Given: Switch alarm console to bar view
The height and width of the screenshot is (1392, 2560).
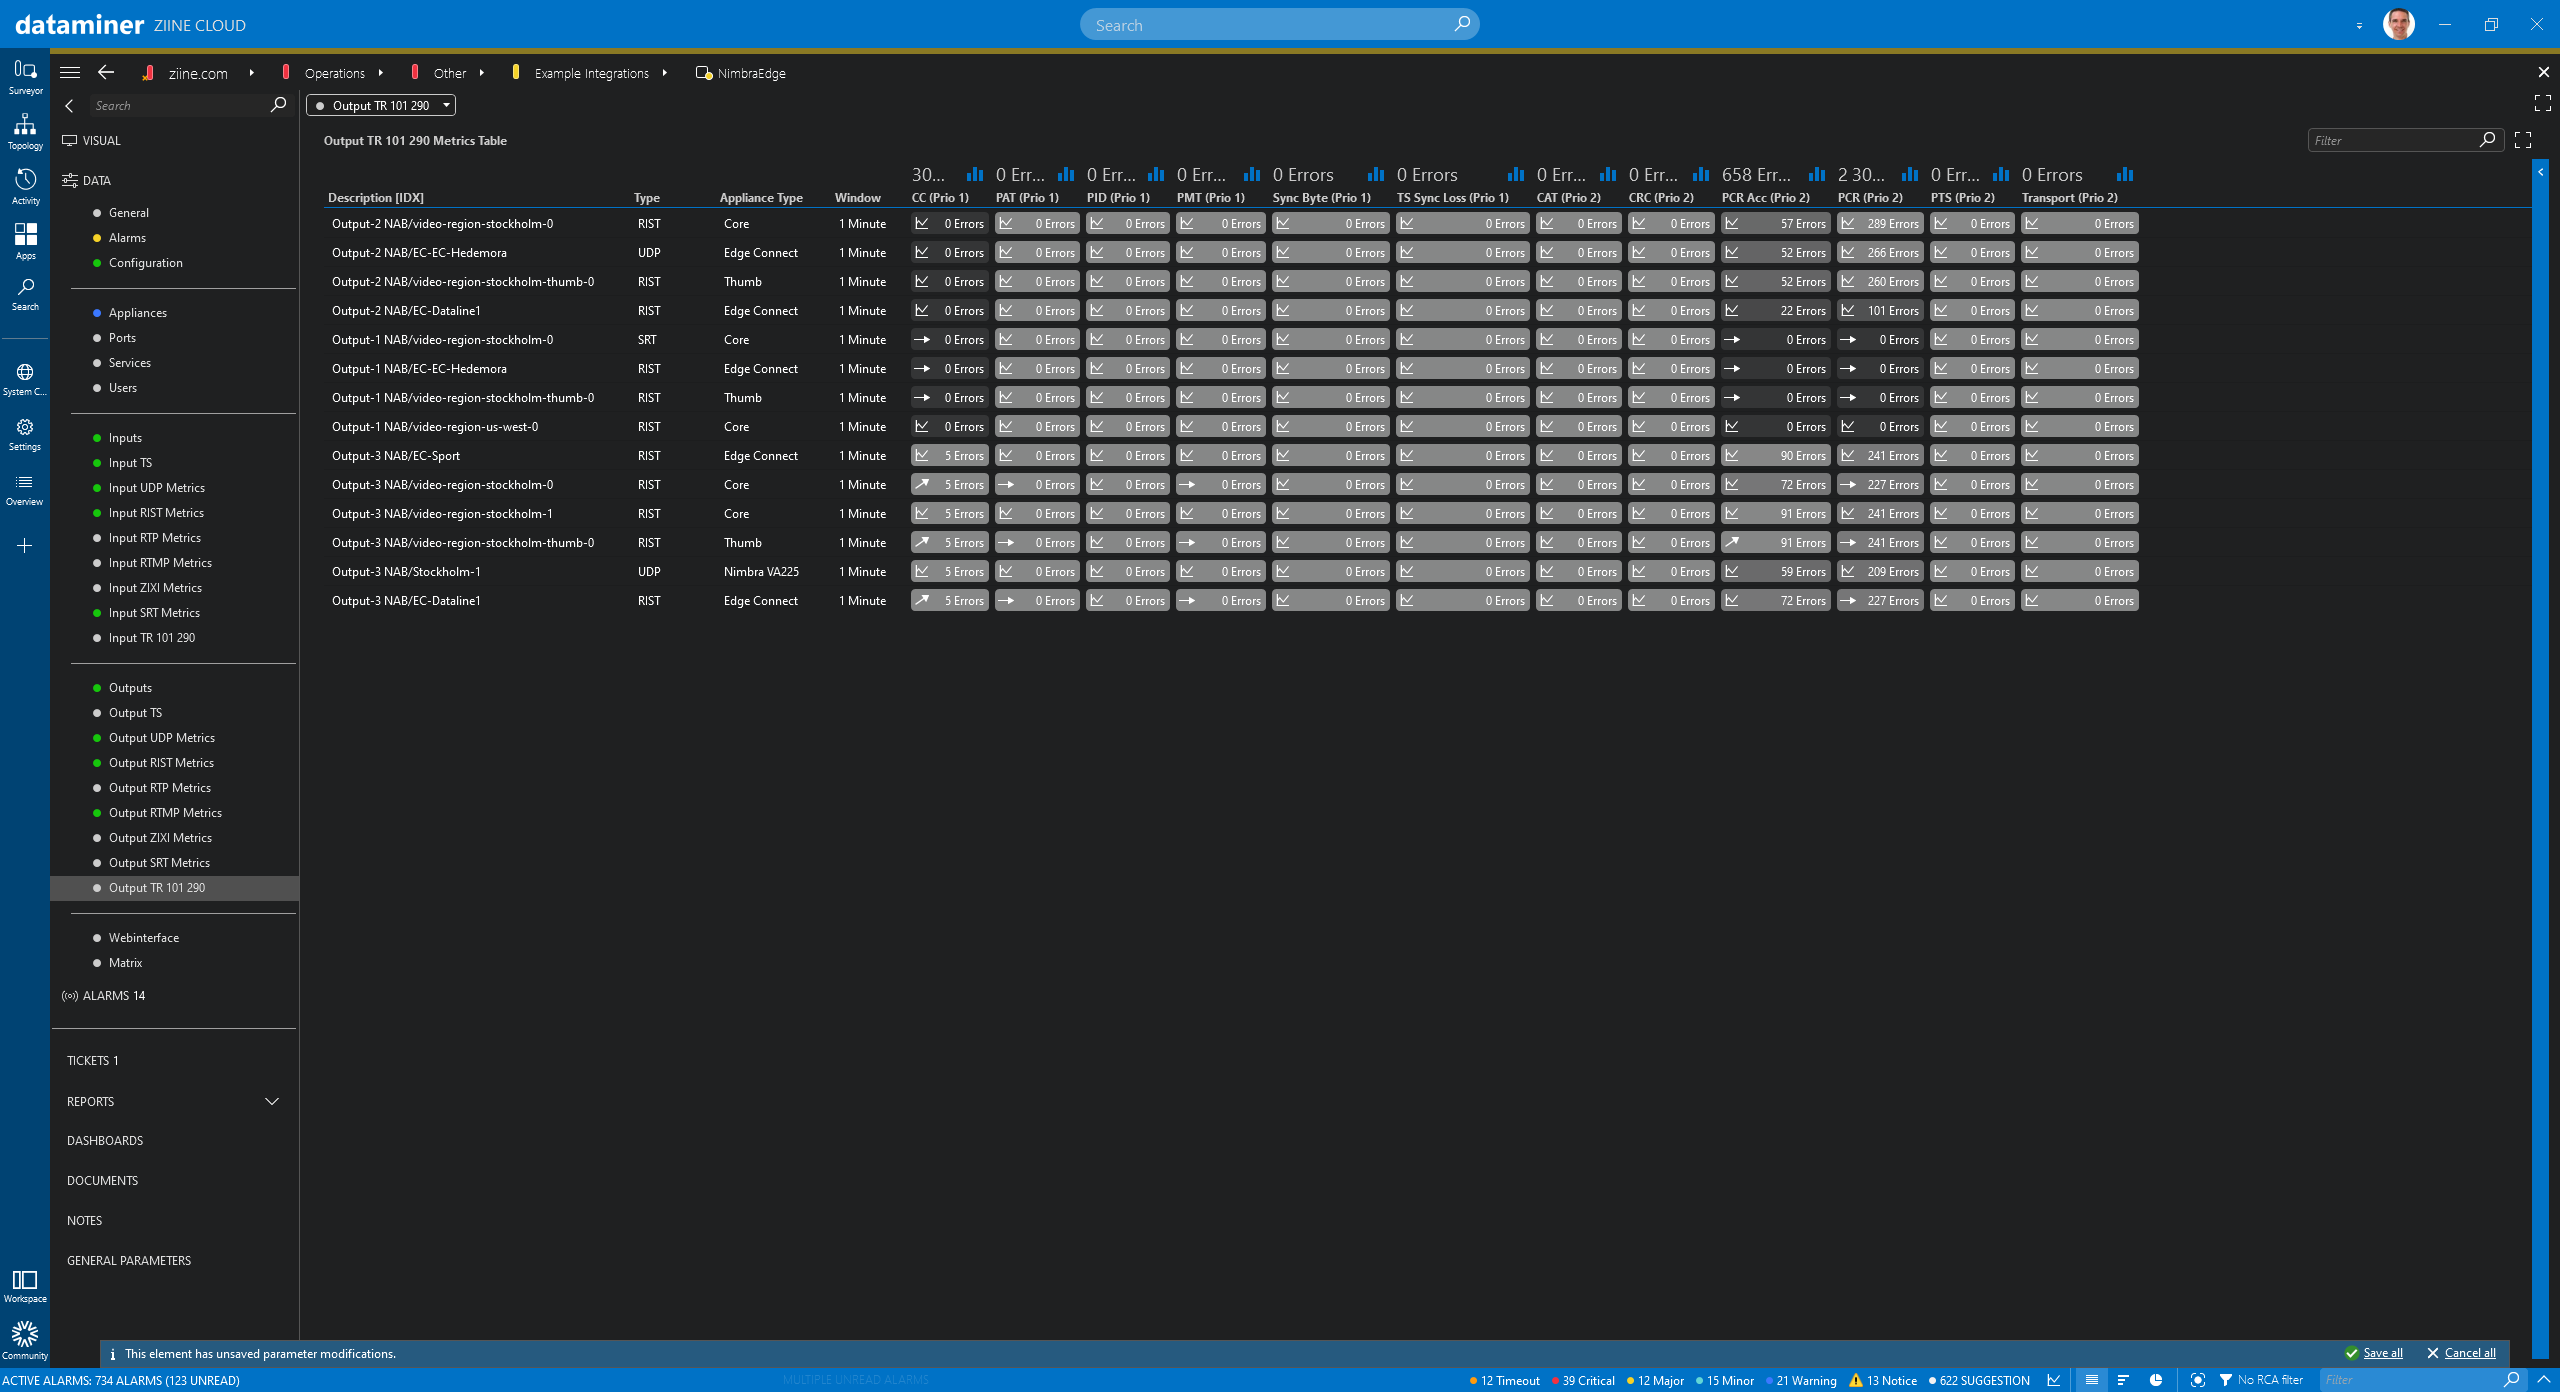Looking at the screenshot, I should (2123, 1380).
